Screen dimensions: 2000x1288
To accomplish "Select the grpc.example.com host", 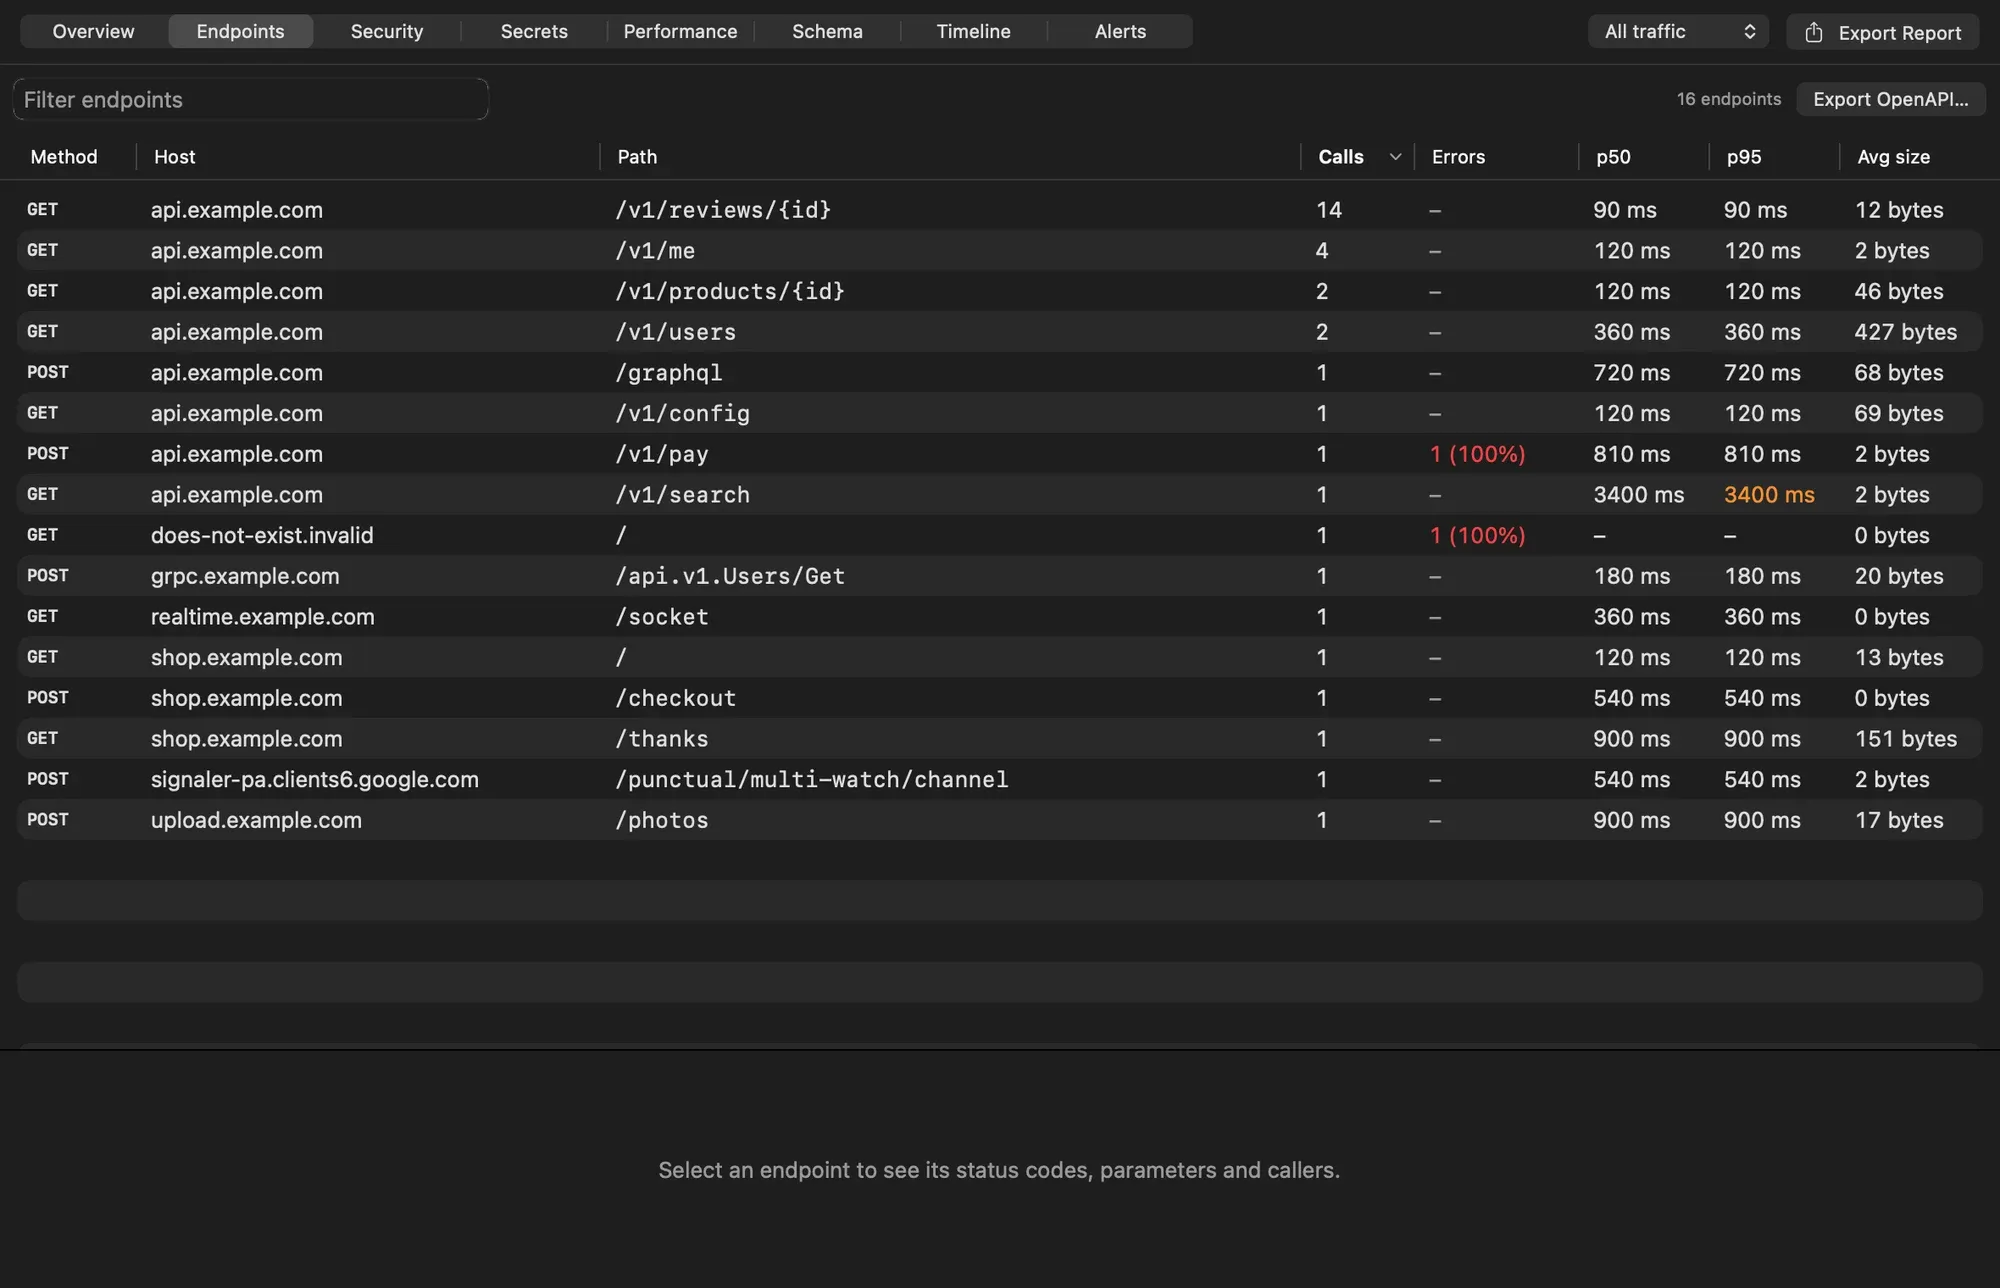I will click(245, 576).
